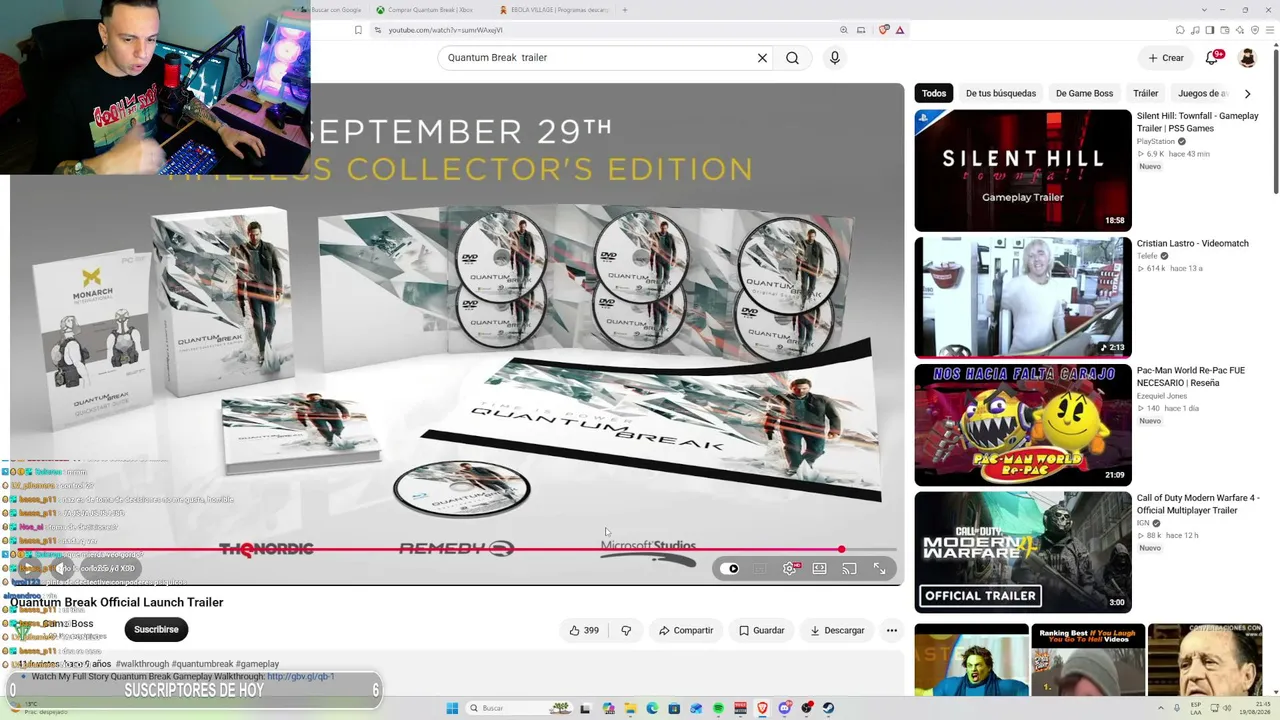Click the Descargar button

pos(837,631)
